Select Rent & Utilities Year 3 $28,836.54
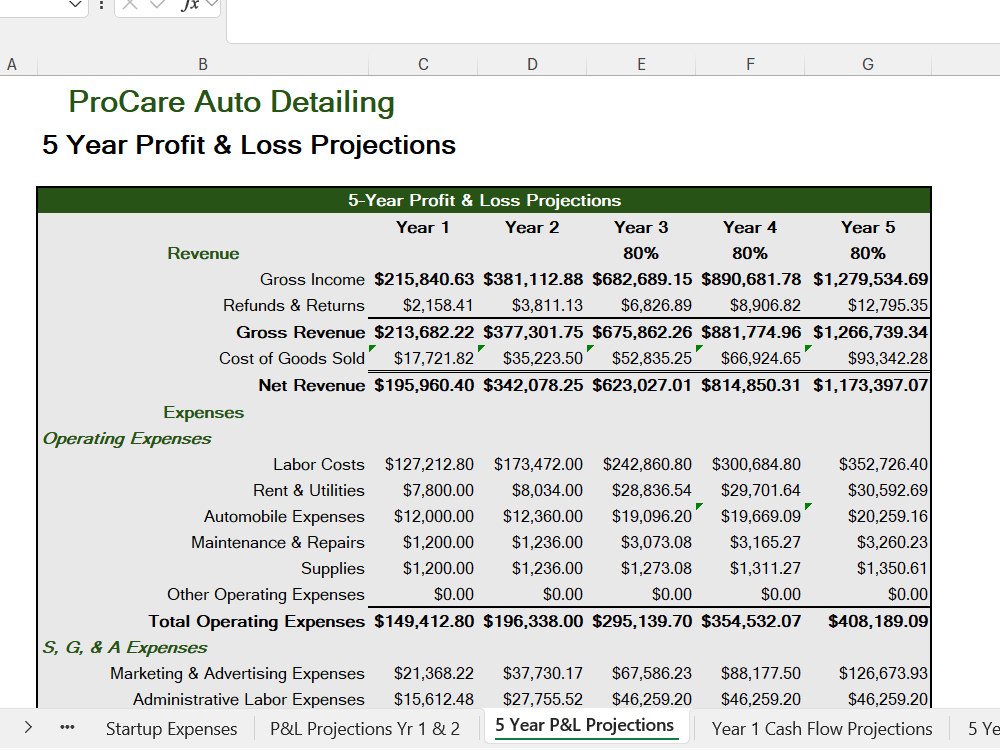 pos(651,490)
